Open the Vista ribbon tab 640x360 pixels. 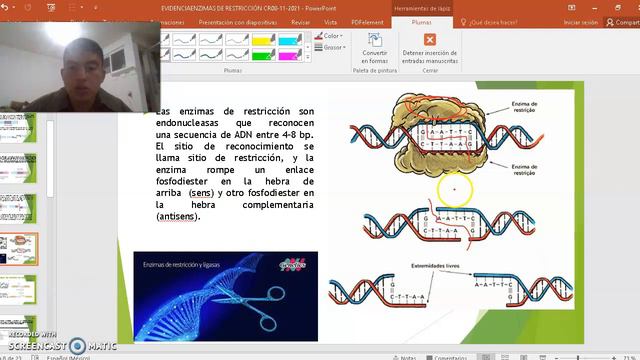330,22
